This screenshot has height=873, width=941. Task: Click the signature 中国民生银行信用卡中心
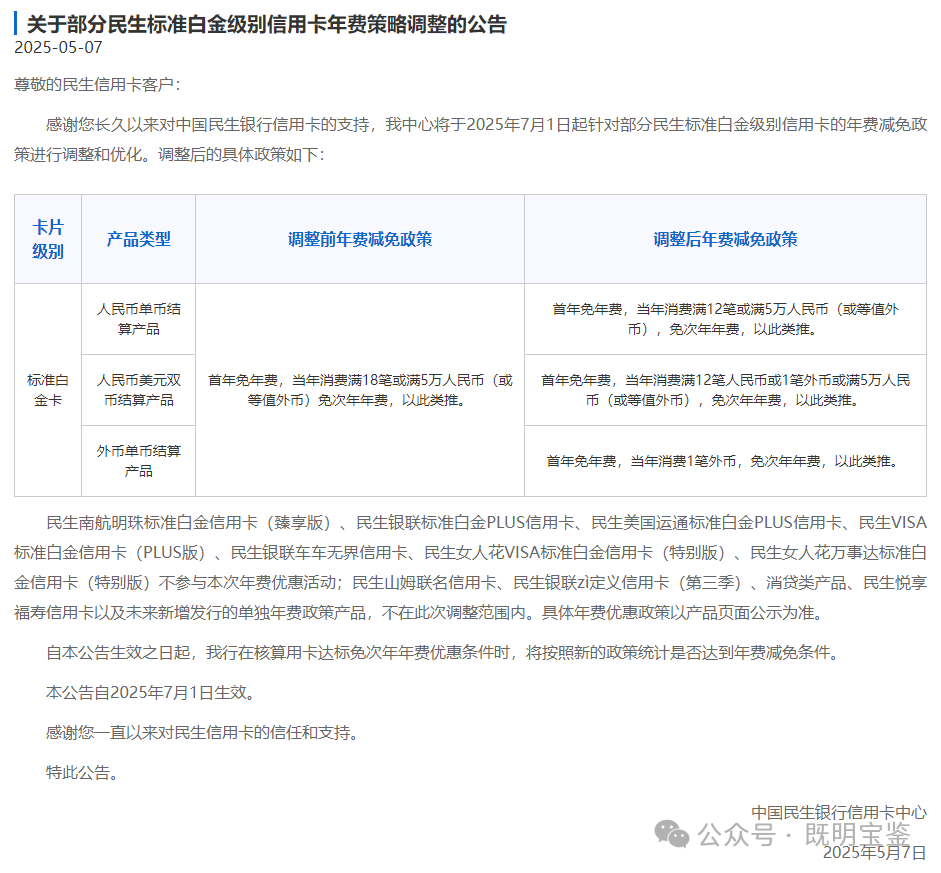(839, 812)
